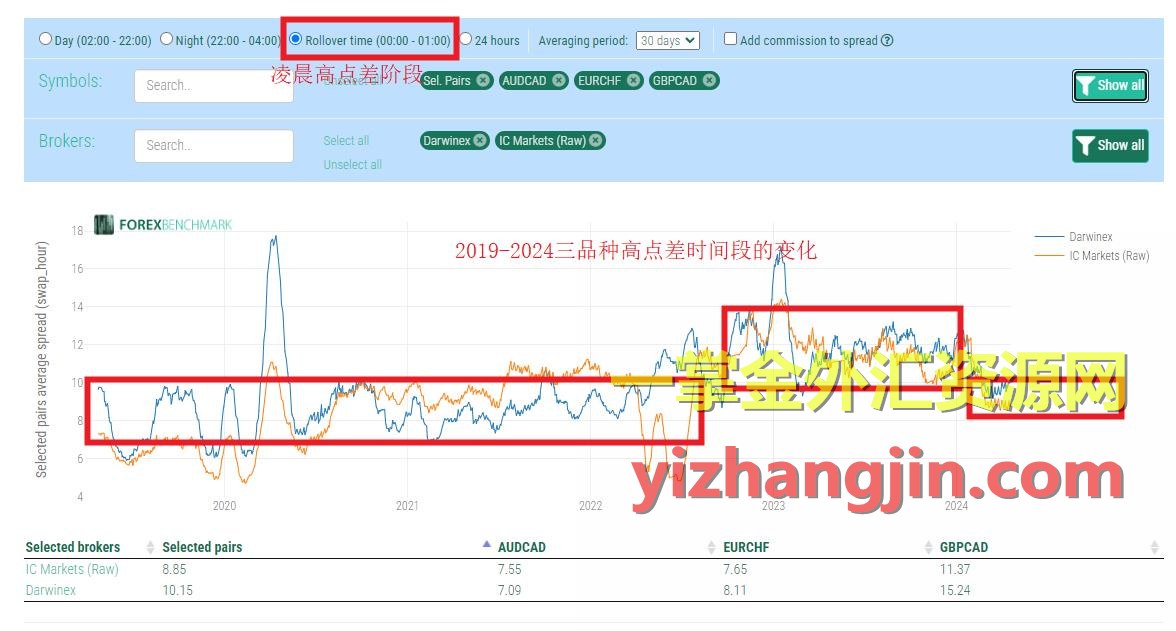Click the 2021 label on chart axis
This screenshot has height=631, width=1176.
coord(407,506)
